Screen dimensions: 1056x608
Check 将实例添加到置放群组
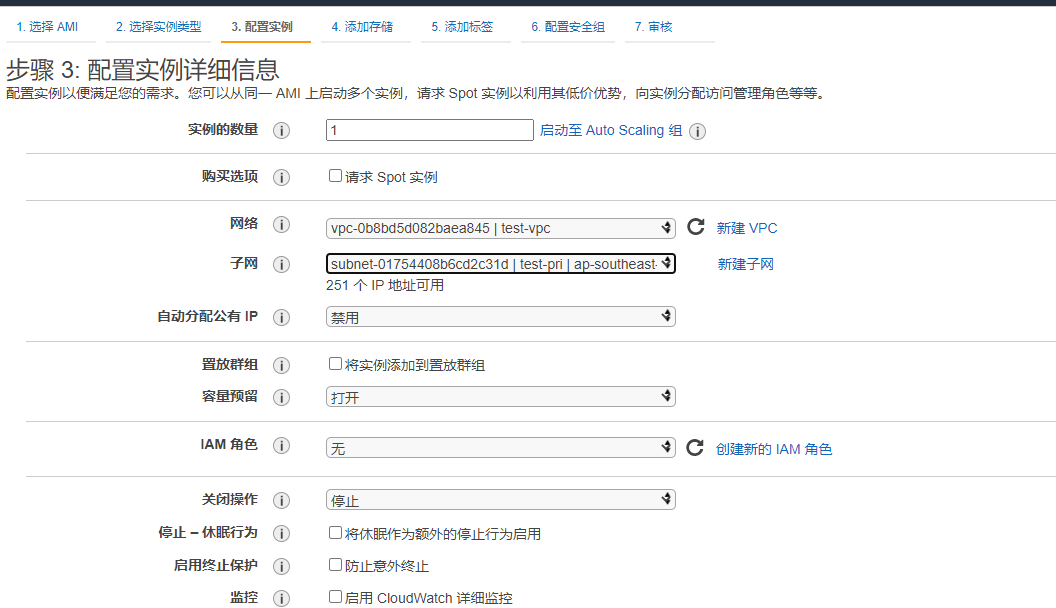pos(335,364)
